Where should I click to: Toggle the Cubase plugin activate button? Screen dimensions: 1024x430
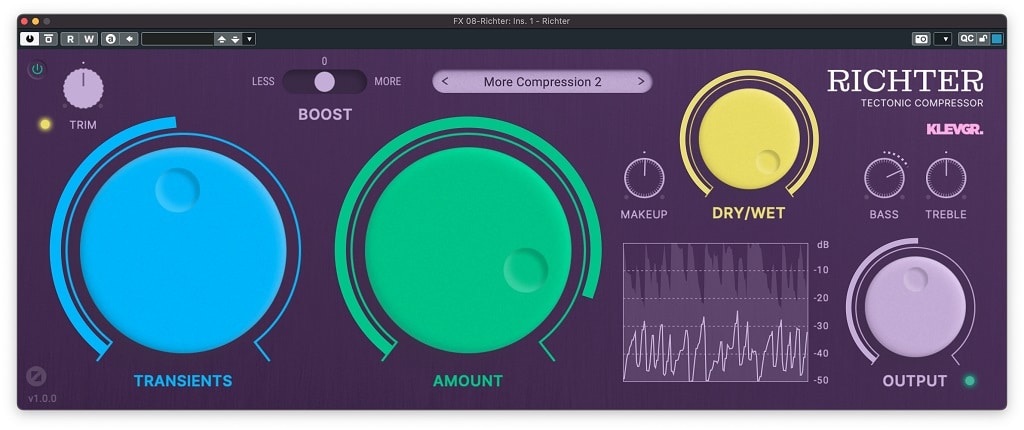click(29, 39)
